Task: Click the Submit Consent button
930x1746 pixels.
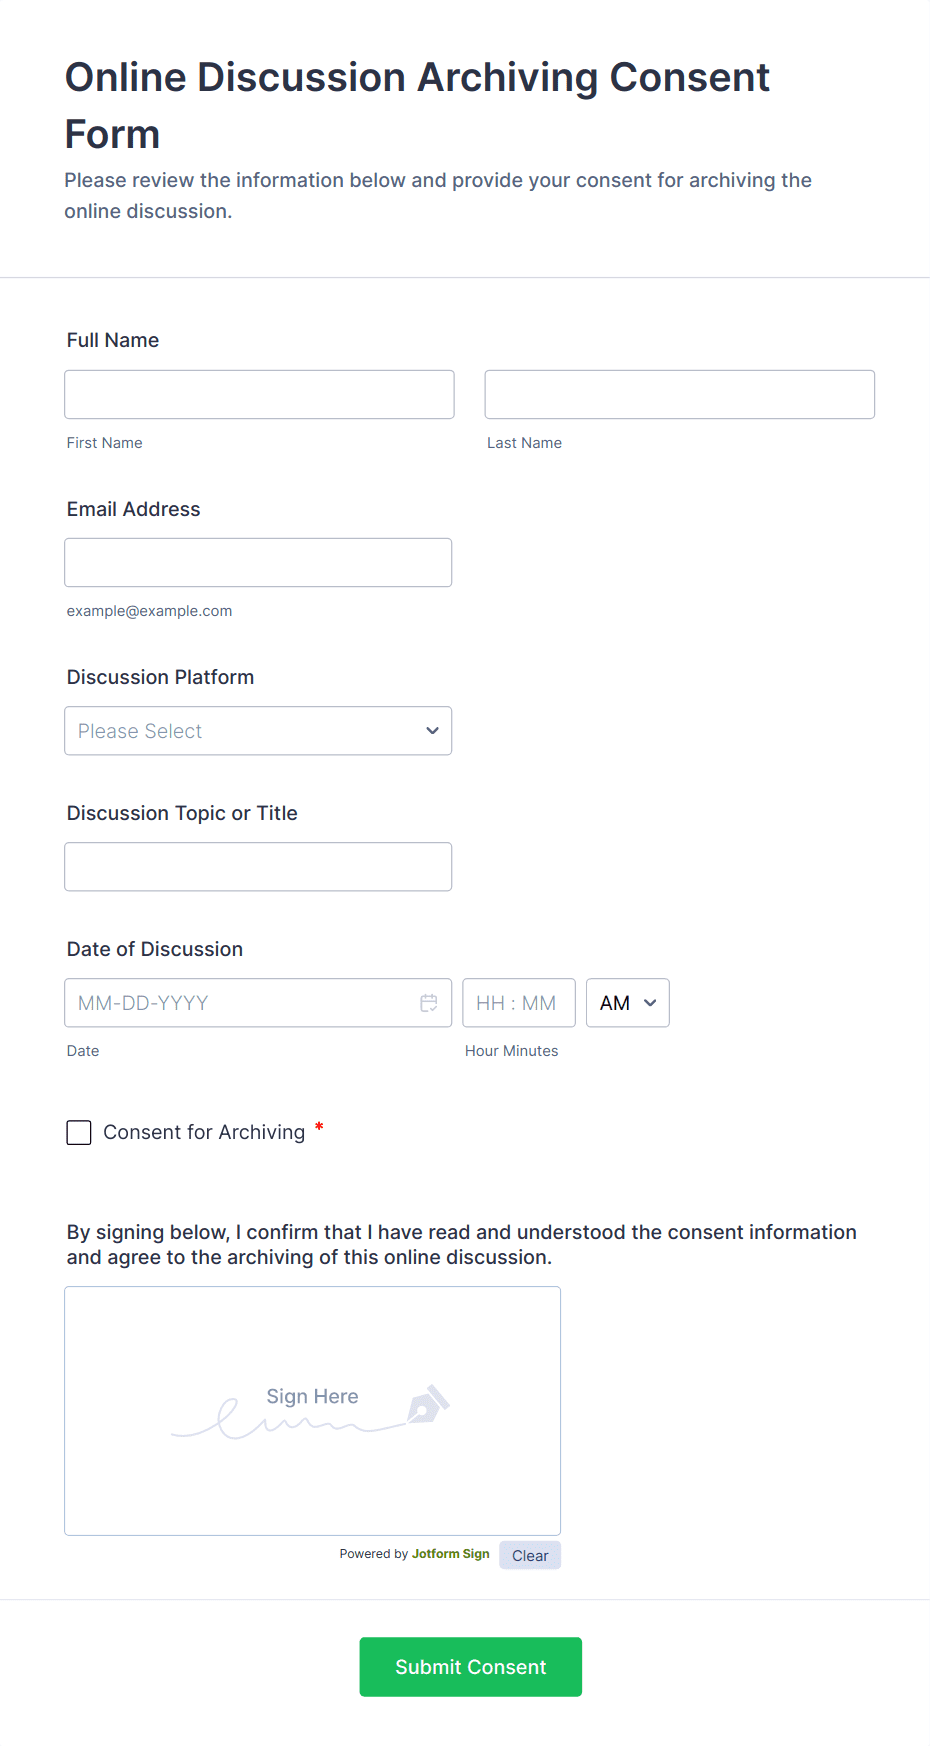Action: tap(470, 1667)
